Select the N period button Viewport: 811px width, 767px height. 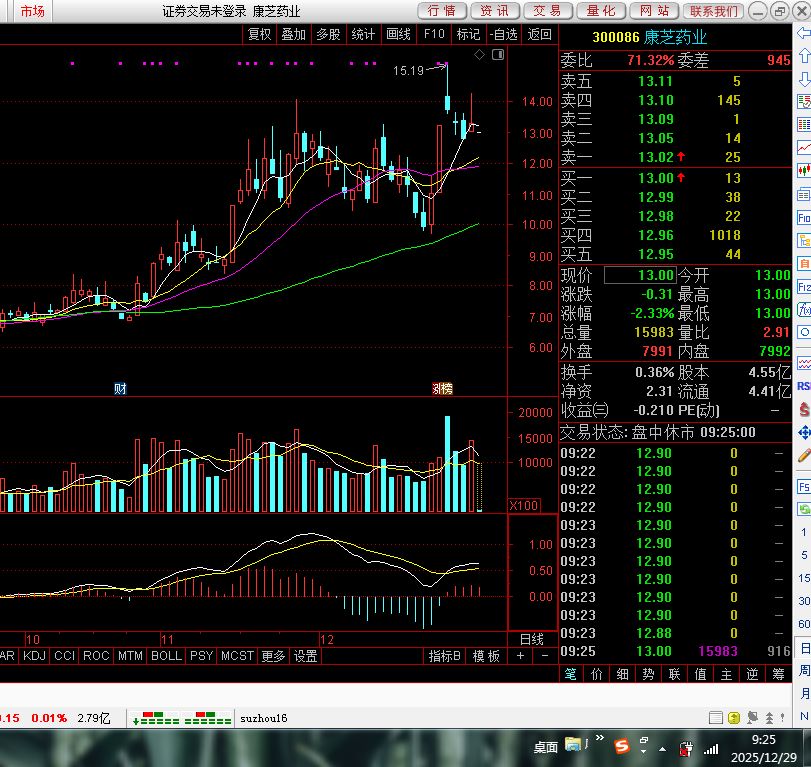click(805, 716)
